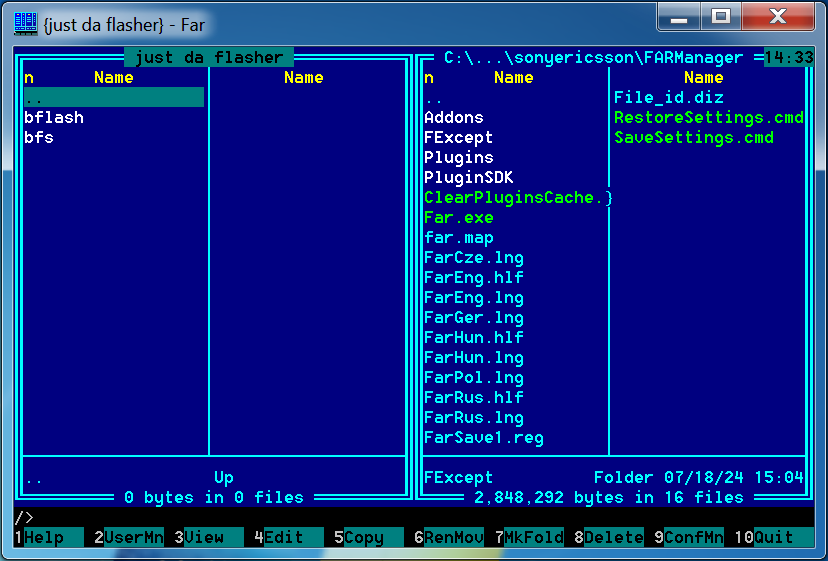Click the 6RenMov function key
828x561 pixels.
coord(449,537)
